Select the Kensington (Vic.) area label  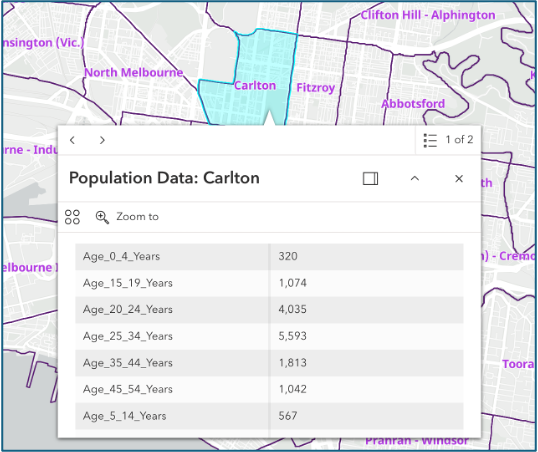[43, 43]
